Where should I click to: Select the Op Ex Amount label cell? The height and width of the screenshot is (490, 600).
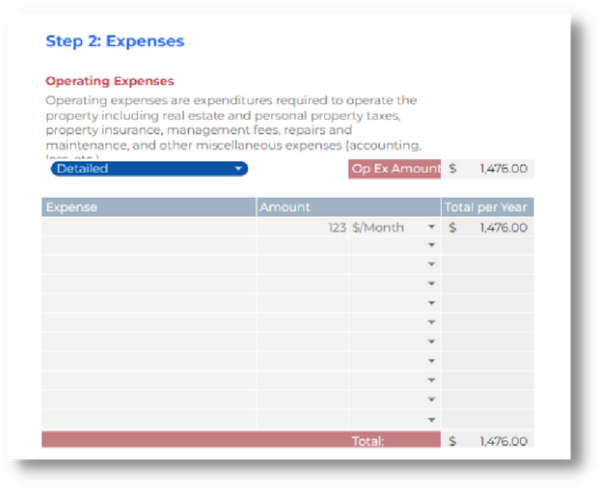pos(394,169)
